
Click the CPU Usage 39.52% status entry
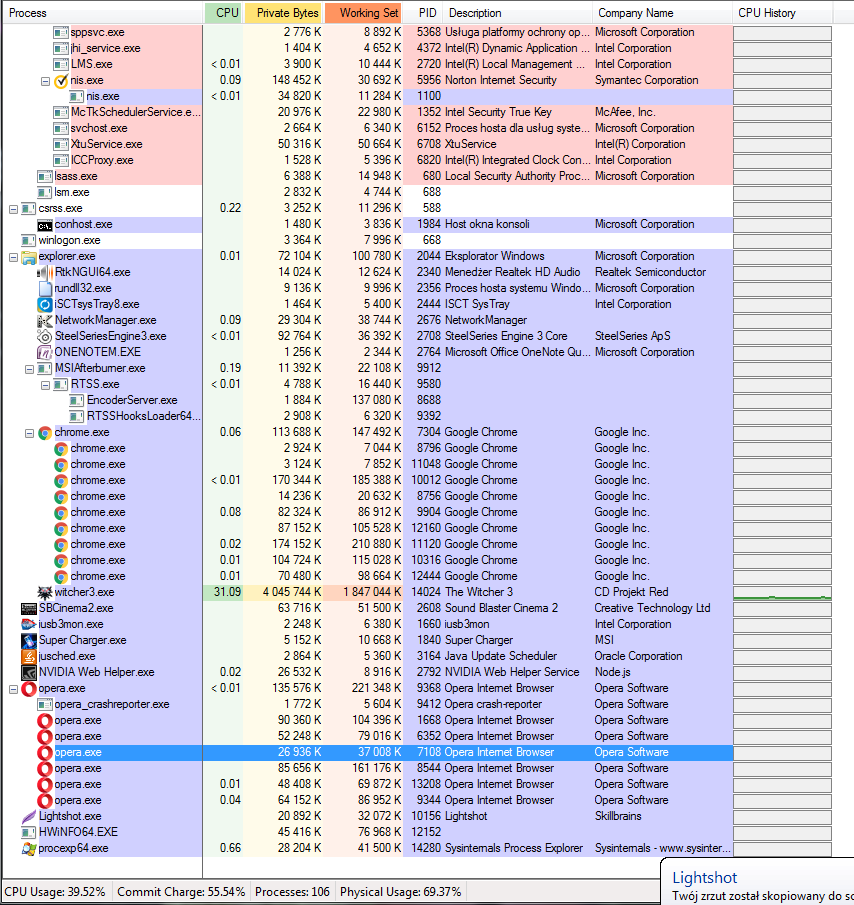[x=55, y=892]
